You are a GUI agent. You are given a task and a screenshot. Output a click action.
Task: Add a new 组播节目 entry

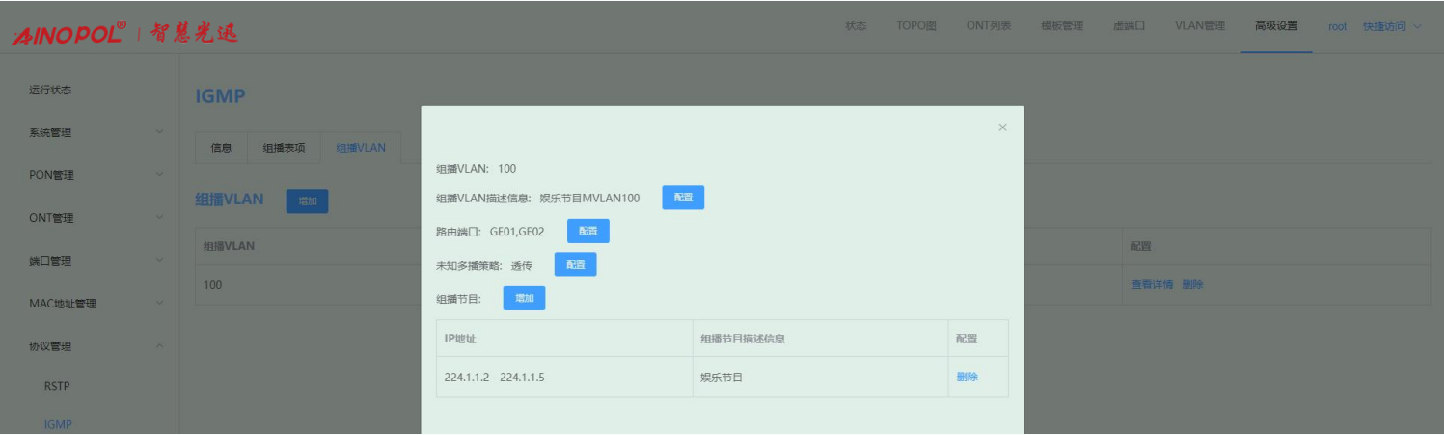(524, 298)
